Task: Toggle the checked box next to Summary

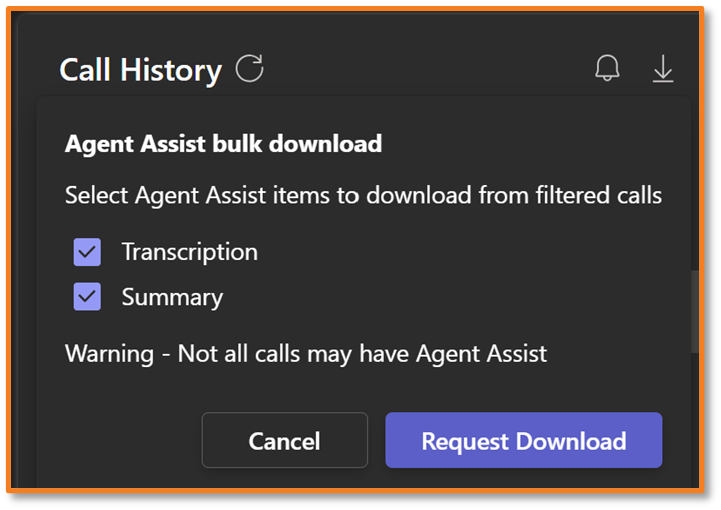Action: click(87, 297)
